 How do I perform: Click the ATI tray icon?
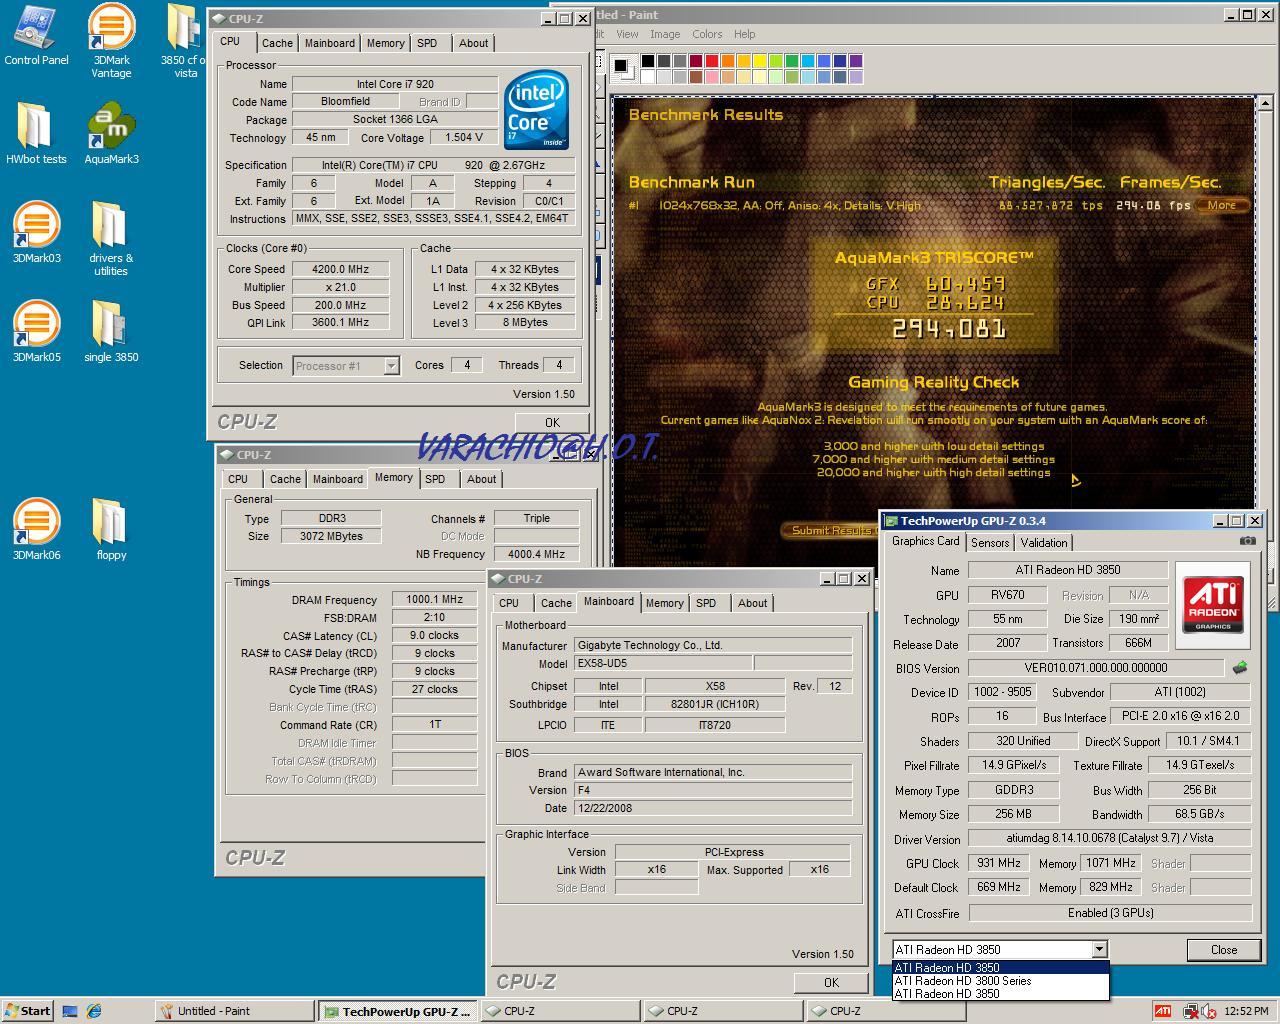[1162, 1011]
